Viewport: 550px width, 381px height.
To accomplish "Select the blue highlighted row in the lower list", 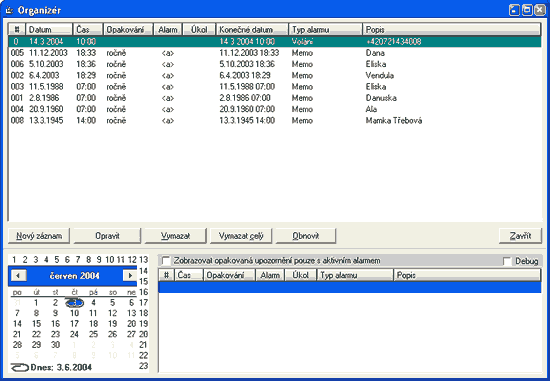I will pyautogui.click(x=350, y=287).
